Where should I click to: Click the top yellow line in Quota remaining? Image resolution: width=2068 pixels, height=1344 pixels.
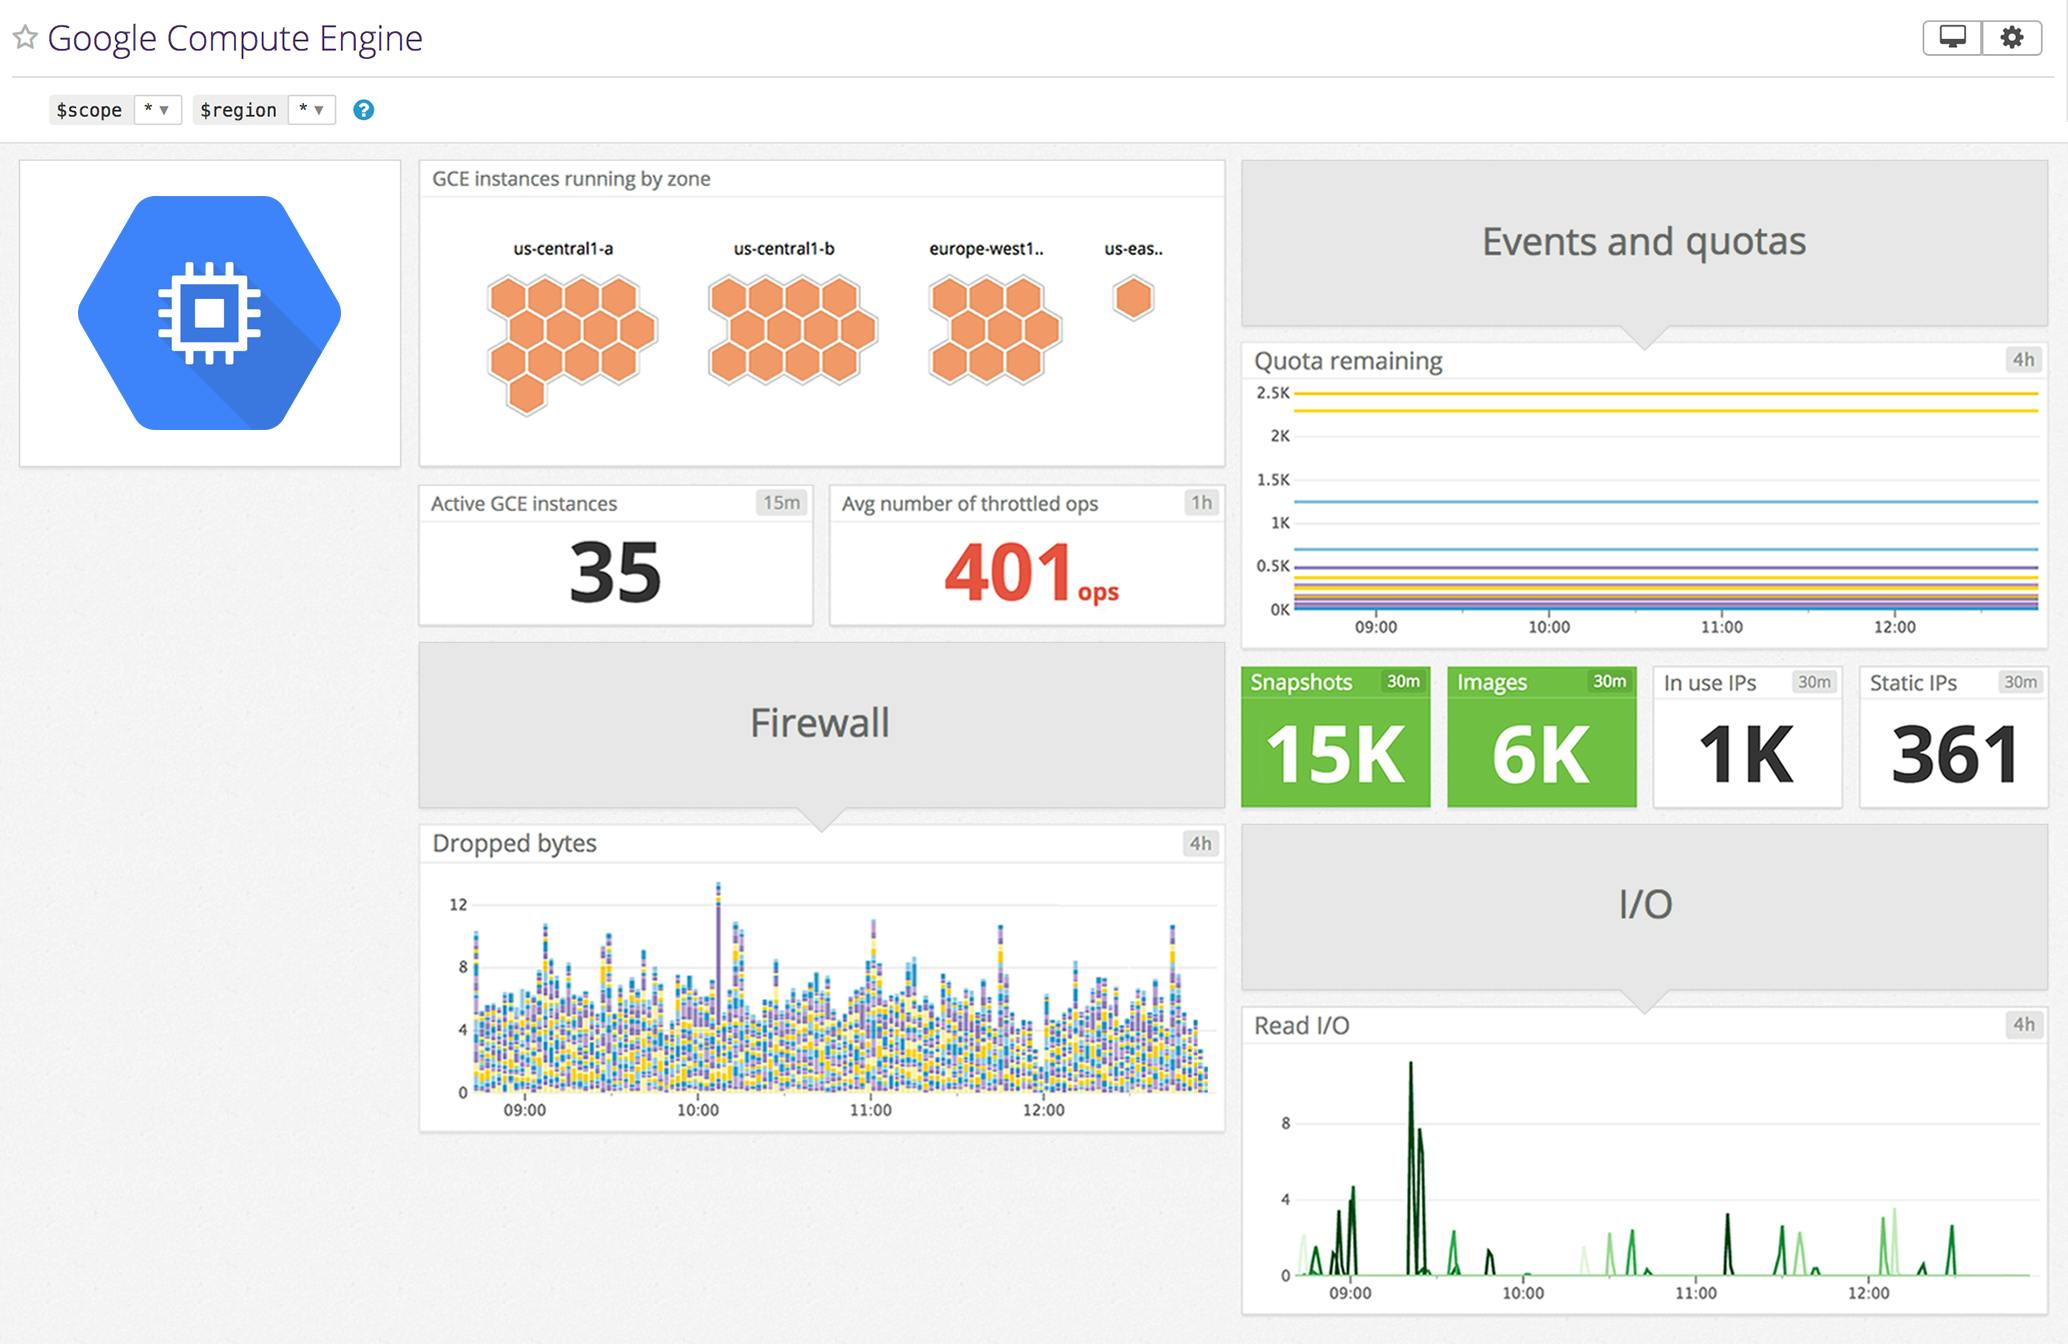tap(1665, 394)
